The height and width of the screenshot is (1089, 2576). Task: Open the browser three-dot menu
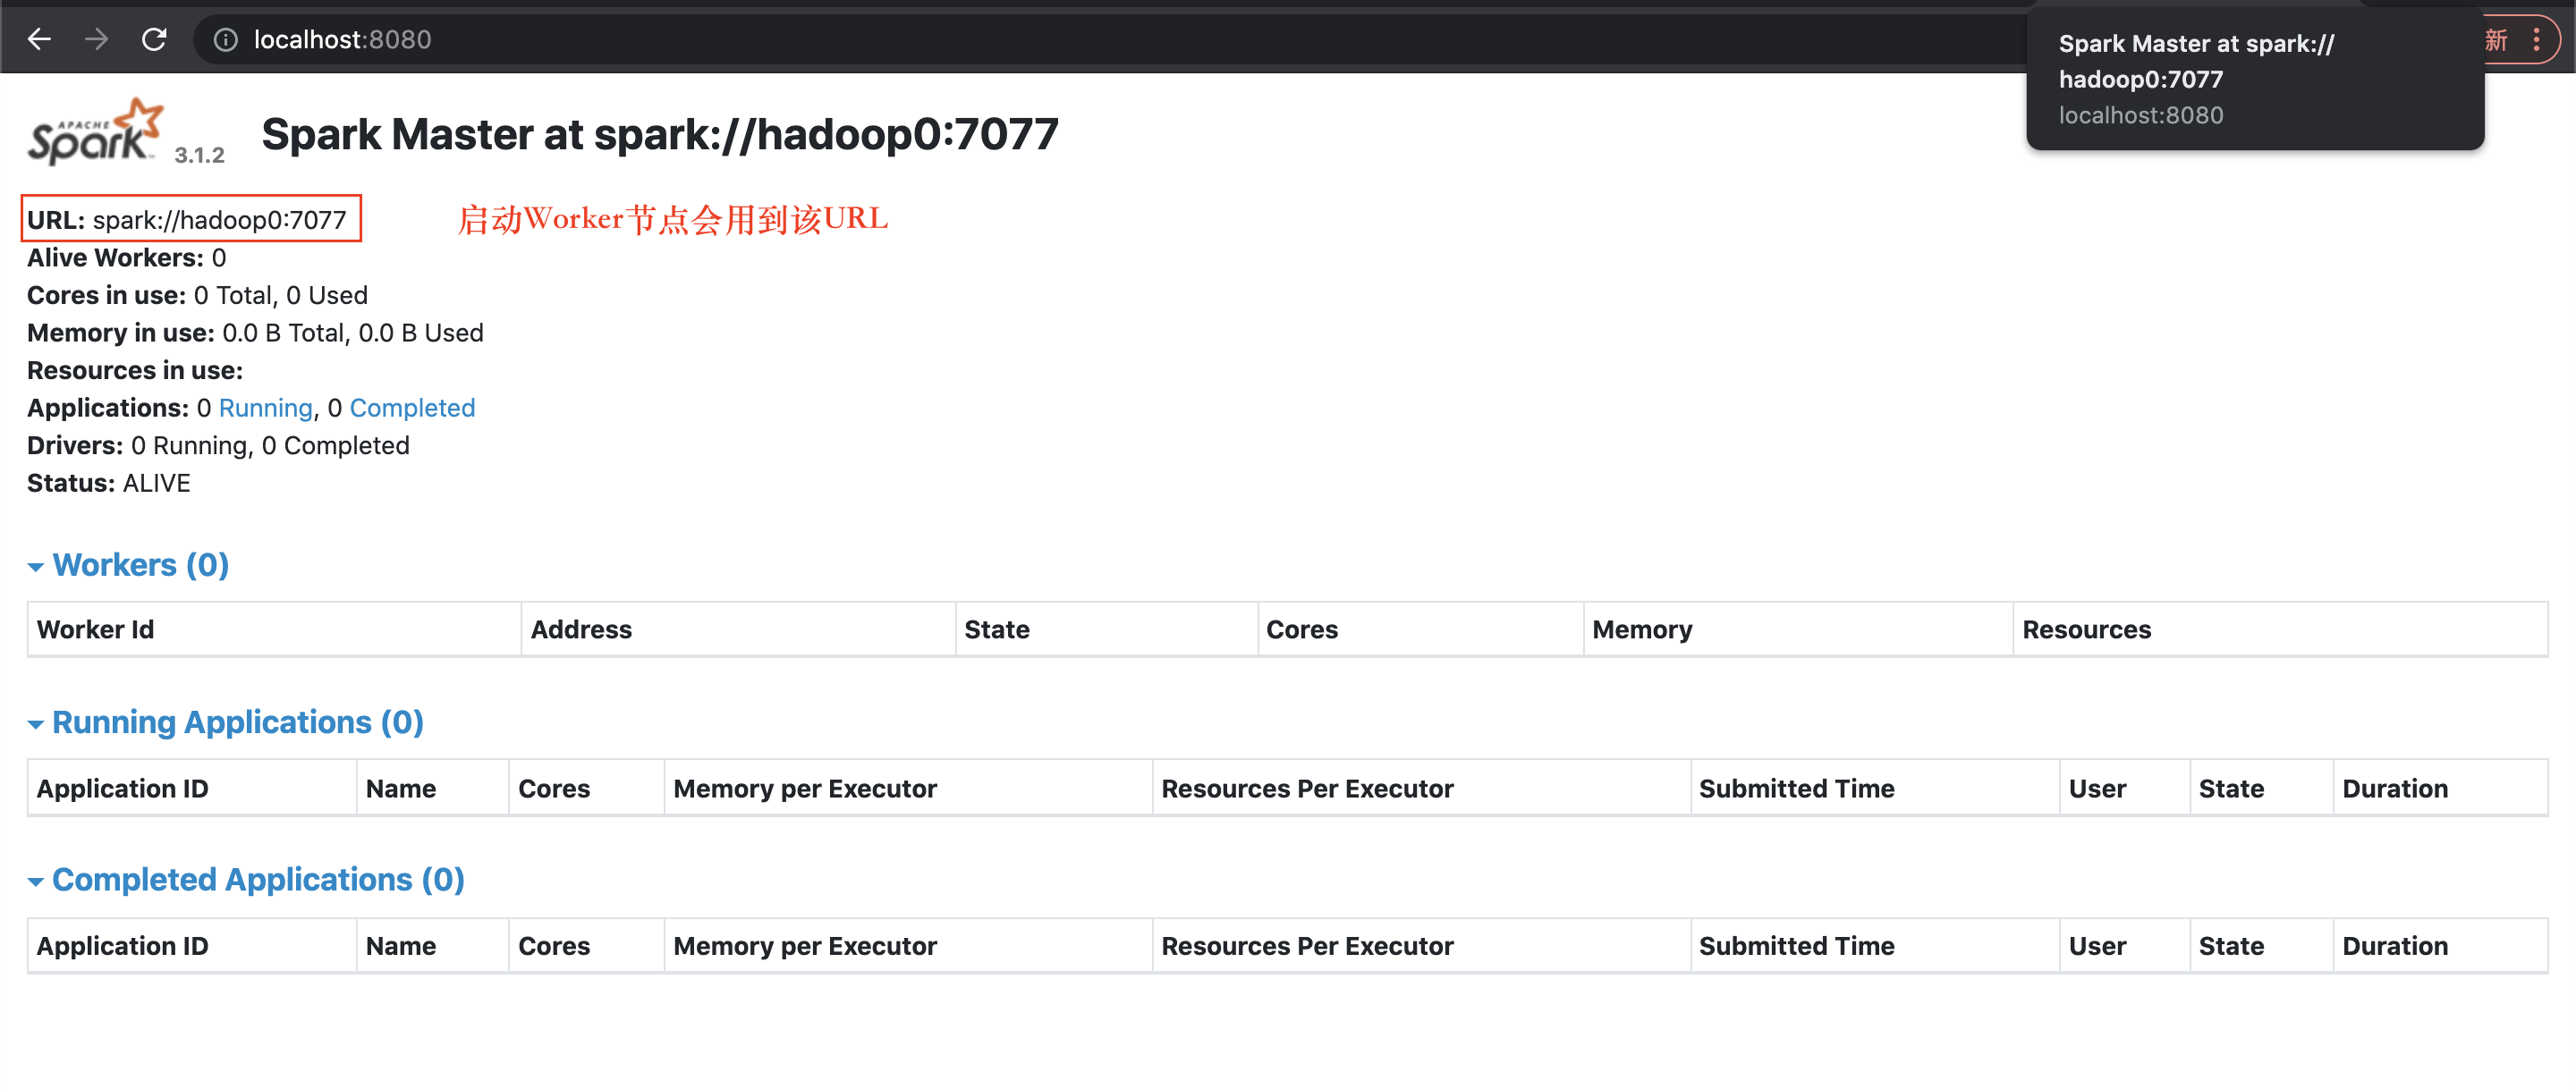point(2538,39)
